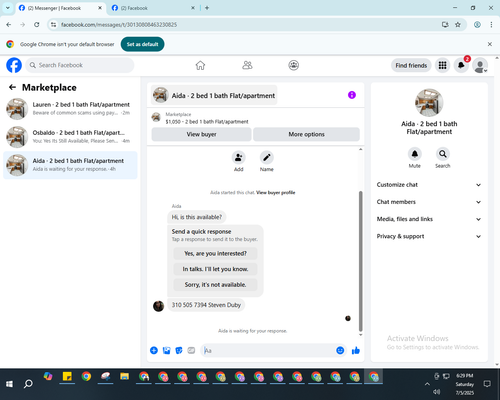The height and width of the screenshot is (400, 500).
Task: Switch to the second Facebook tab
Action: pyautogui.click(x=154, y=8)
